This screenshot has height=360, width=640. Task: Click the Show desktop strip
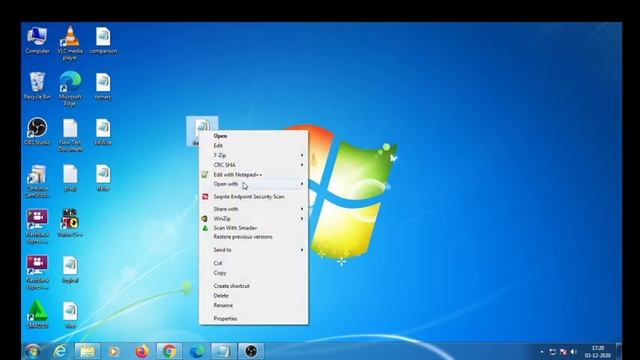tap(619, 351)
